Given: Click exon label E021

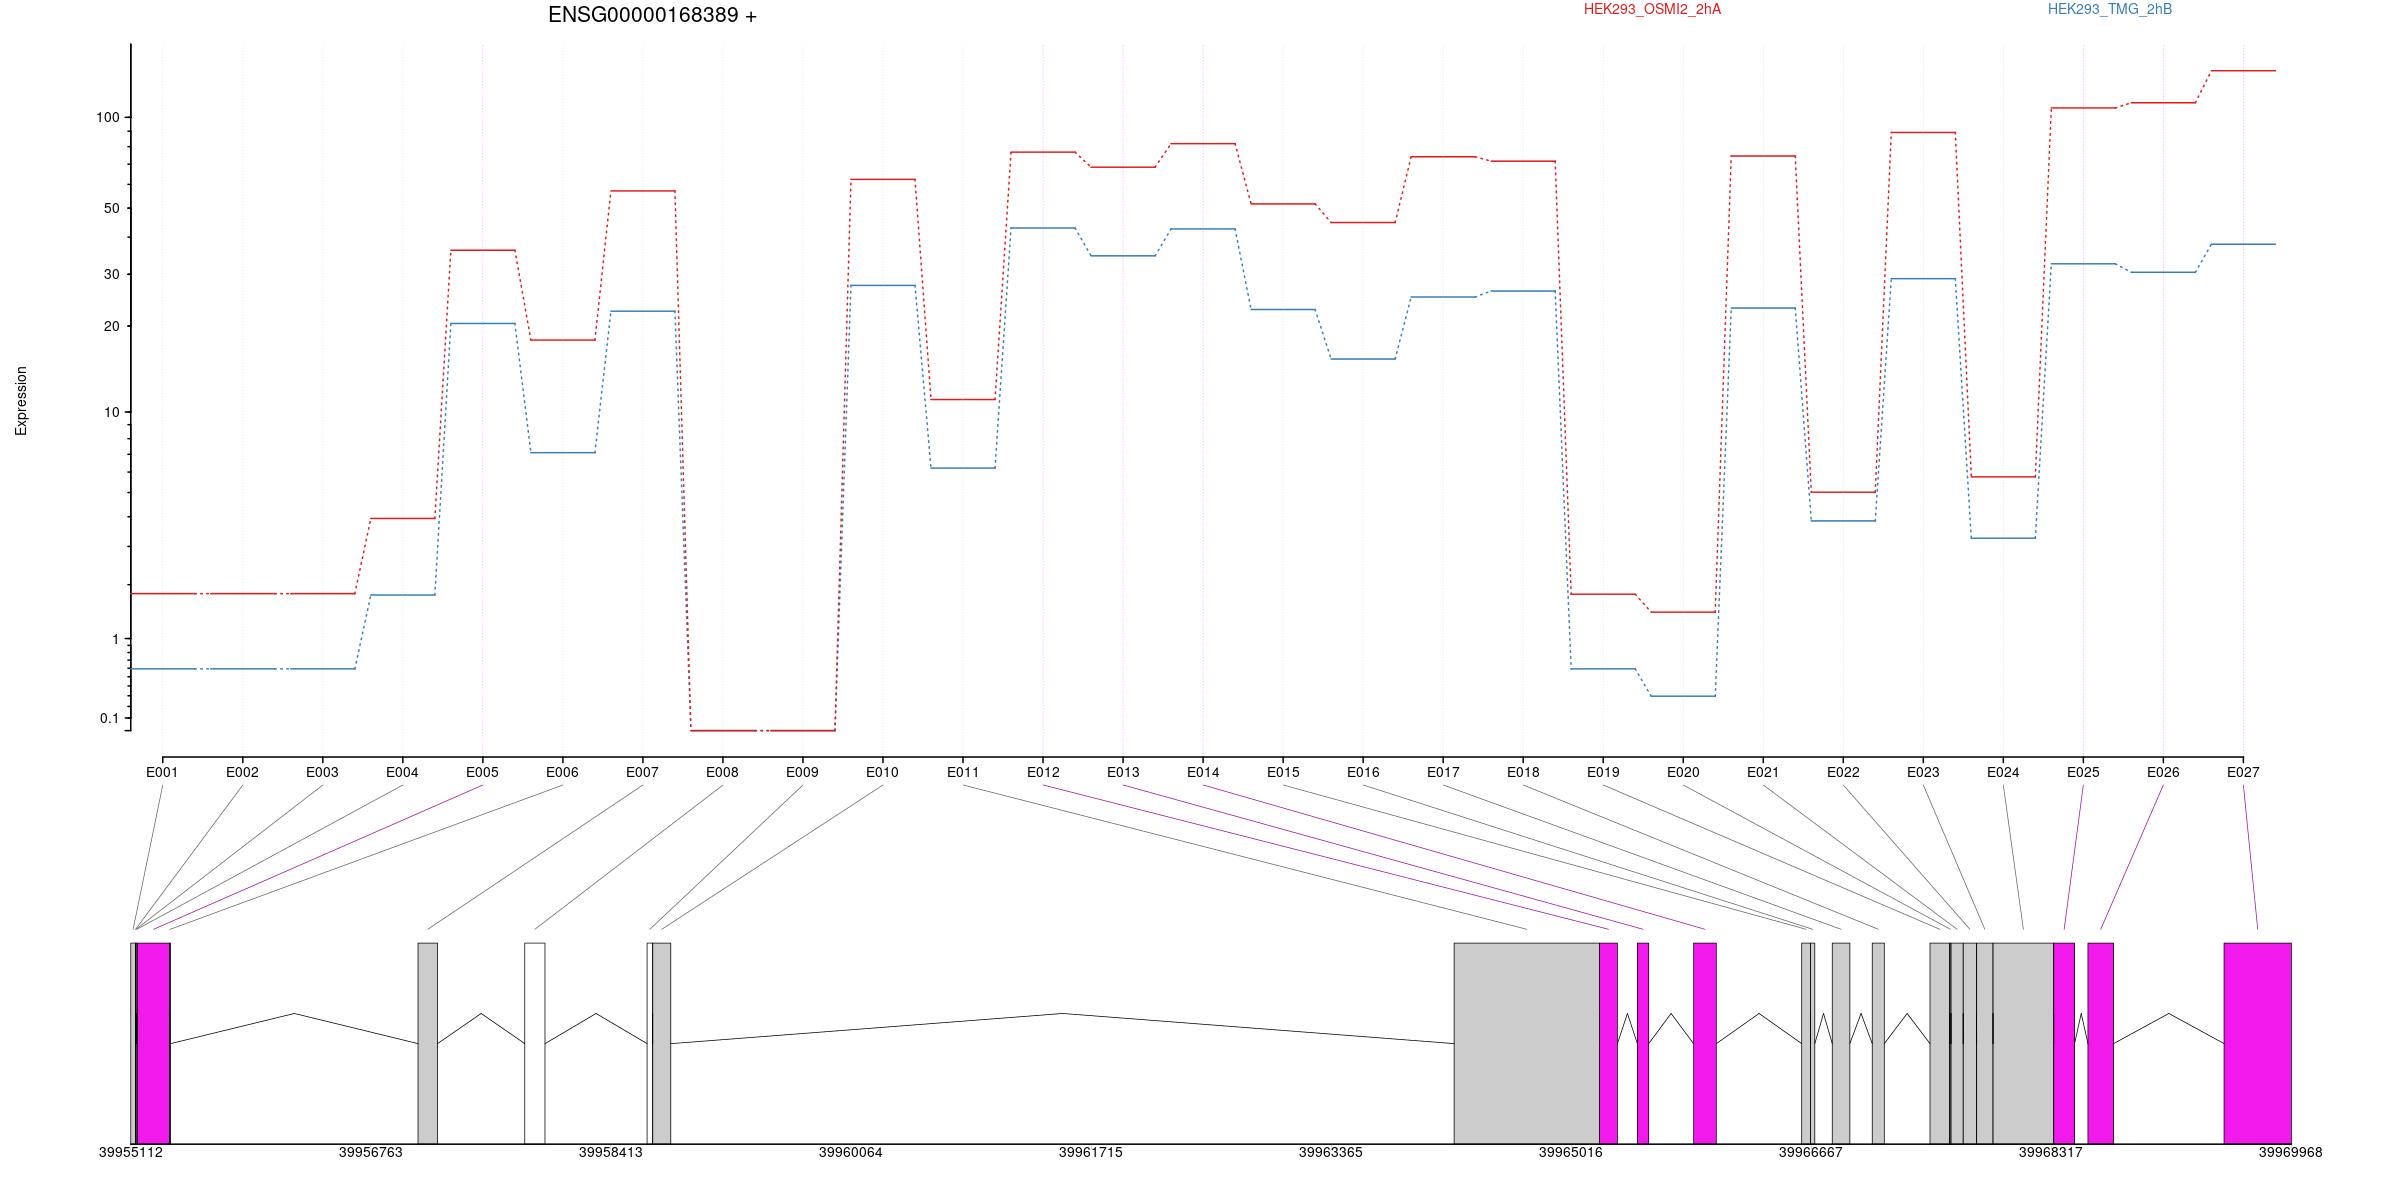Looking at the screenshot, I should 1763,772.
